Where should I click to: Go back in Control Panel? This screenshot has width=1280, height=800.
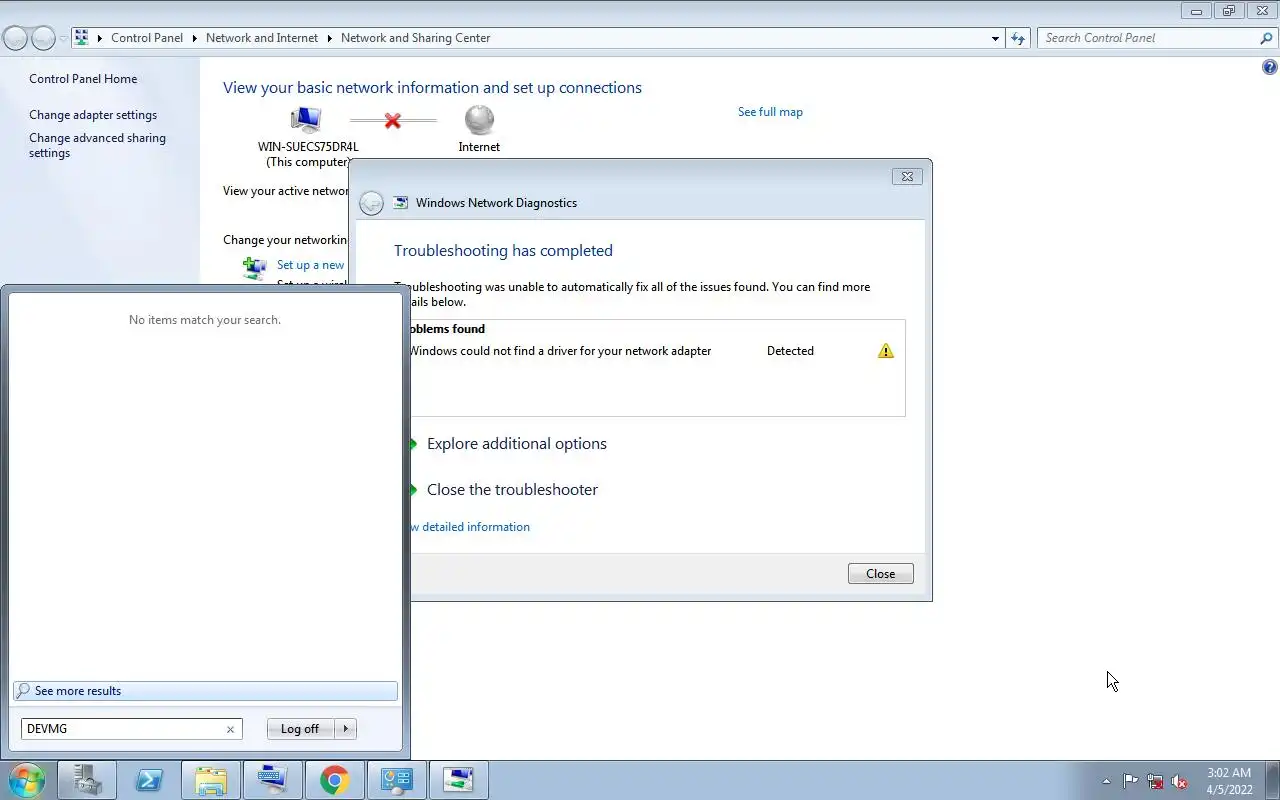click(15, 38)
